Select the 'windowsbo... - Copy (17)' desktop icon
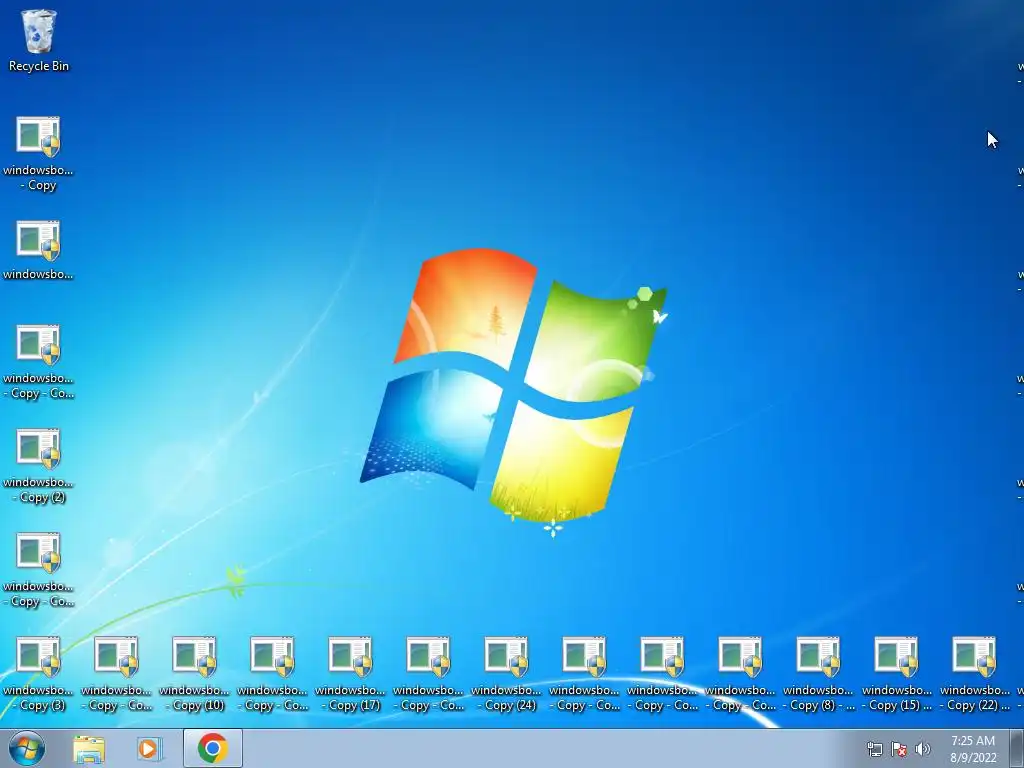Viewport: 1024px width, 768px height. (x=350, y=674)
